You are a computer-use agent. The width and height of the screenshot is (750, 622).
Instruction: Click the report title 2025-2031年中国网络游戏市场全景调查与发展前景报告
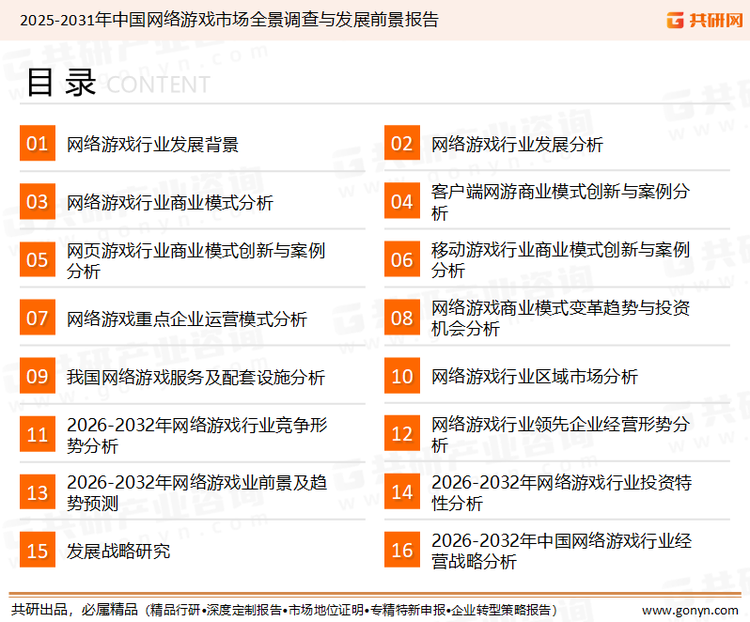[229, 20]
